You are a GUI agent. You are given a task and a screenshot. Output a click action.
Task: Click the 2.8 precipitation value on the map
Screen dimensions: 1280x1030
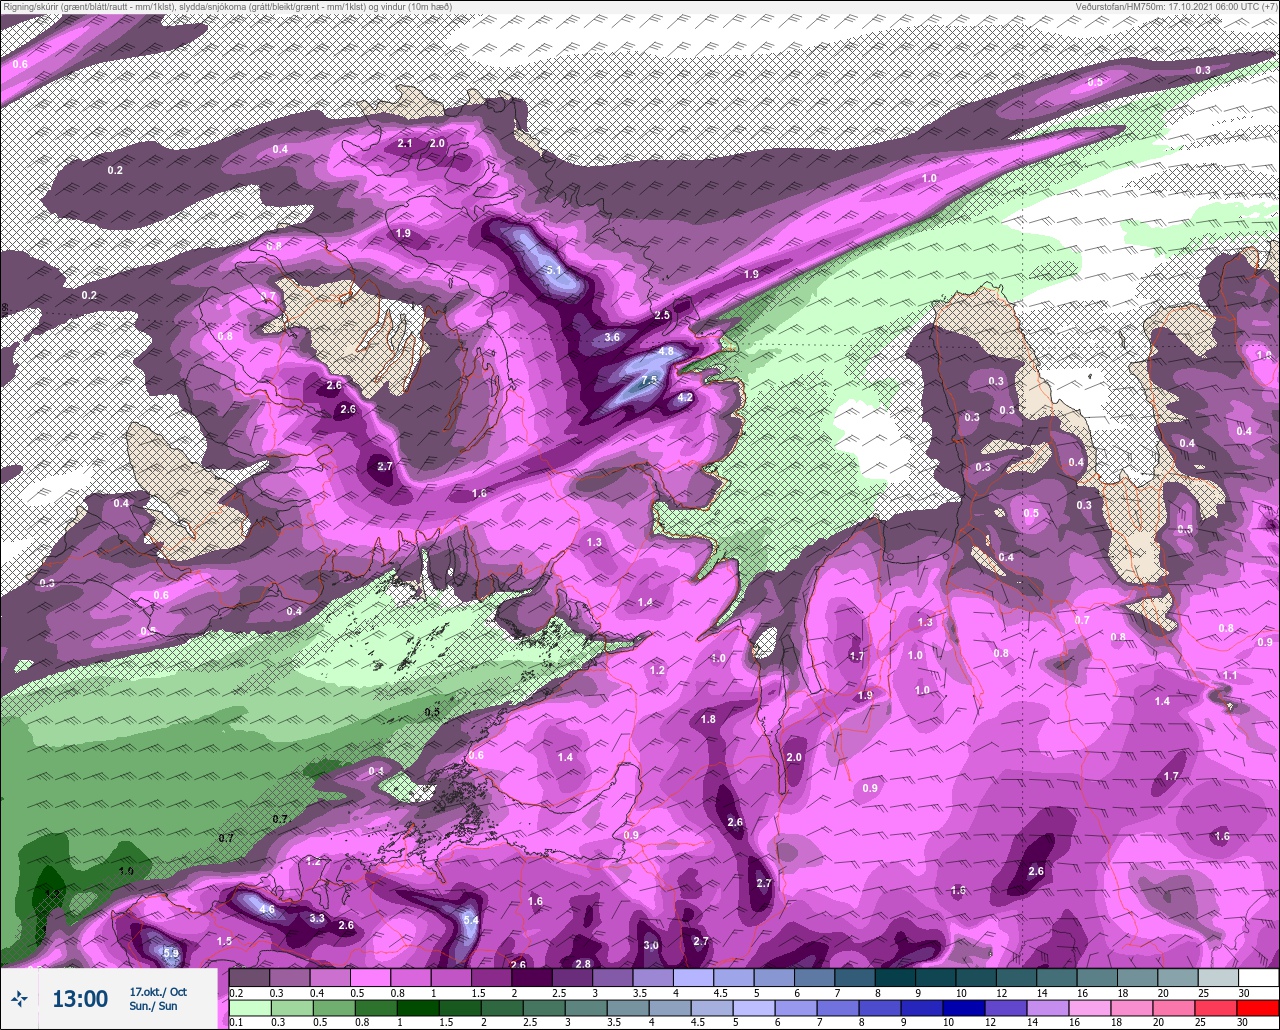[583, 963]
